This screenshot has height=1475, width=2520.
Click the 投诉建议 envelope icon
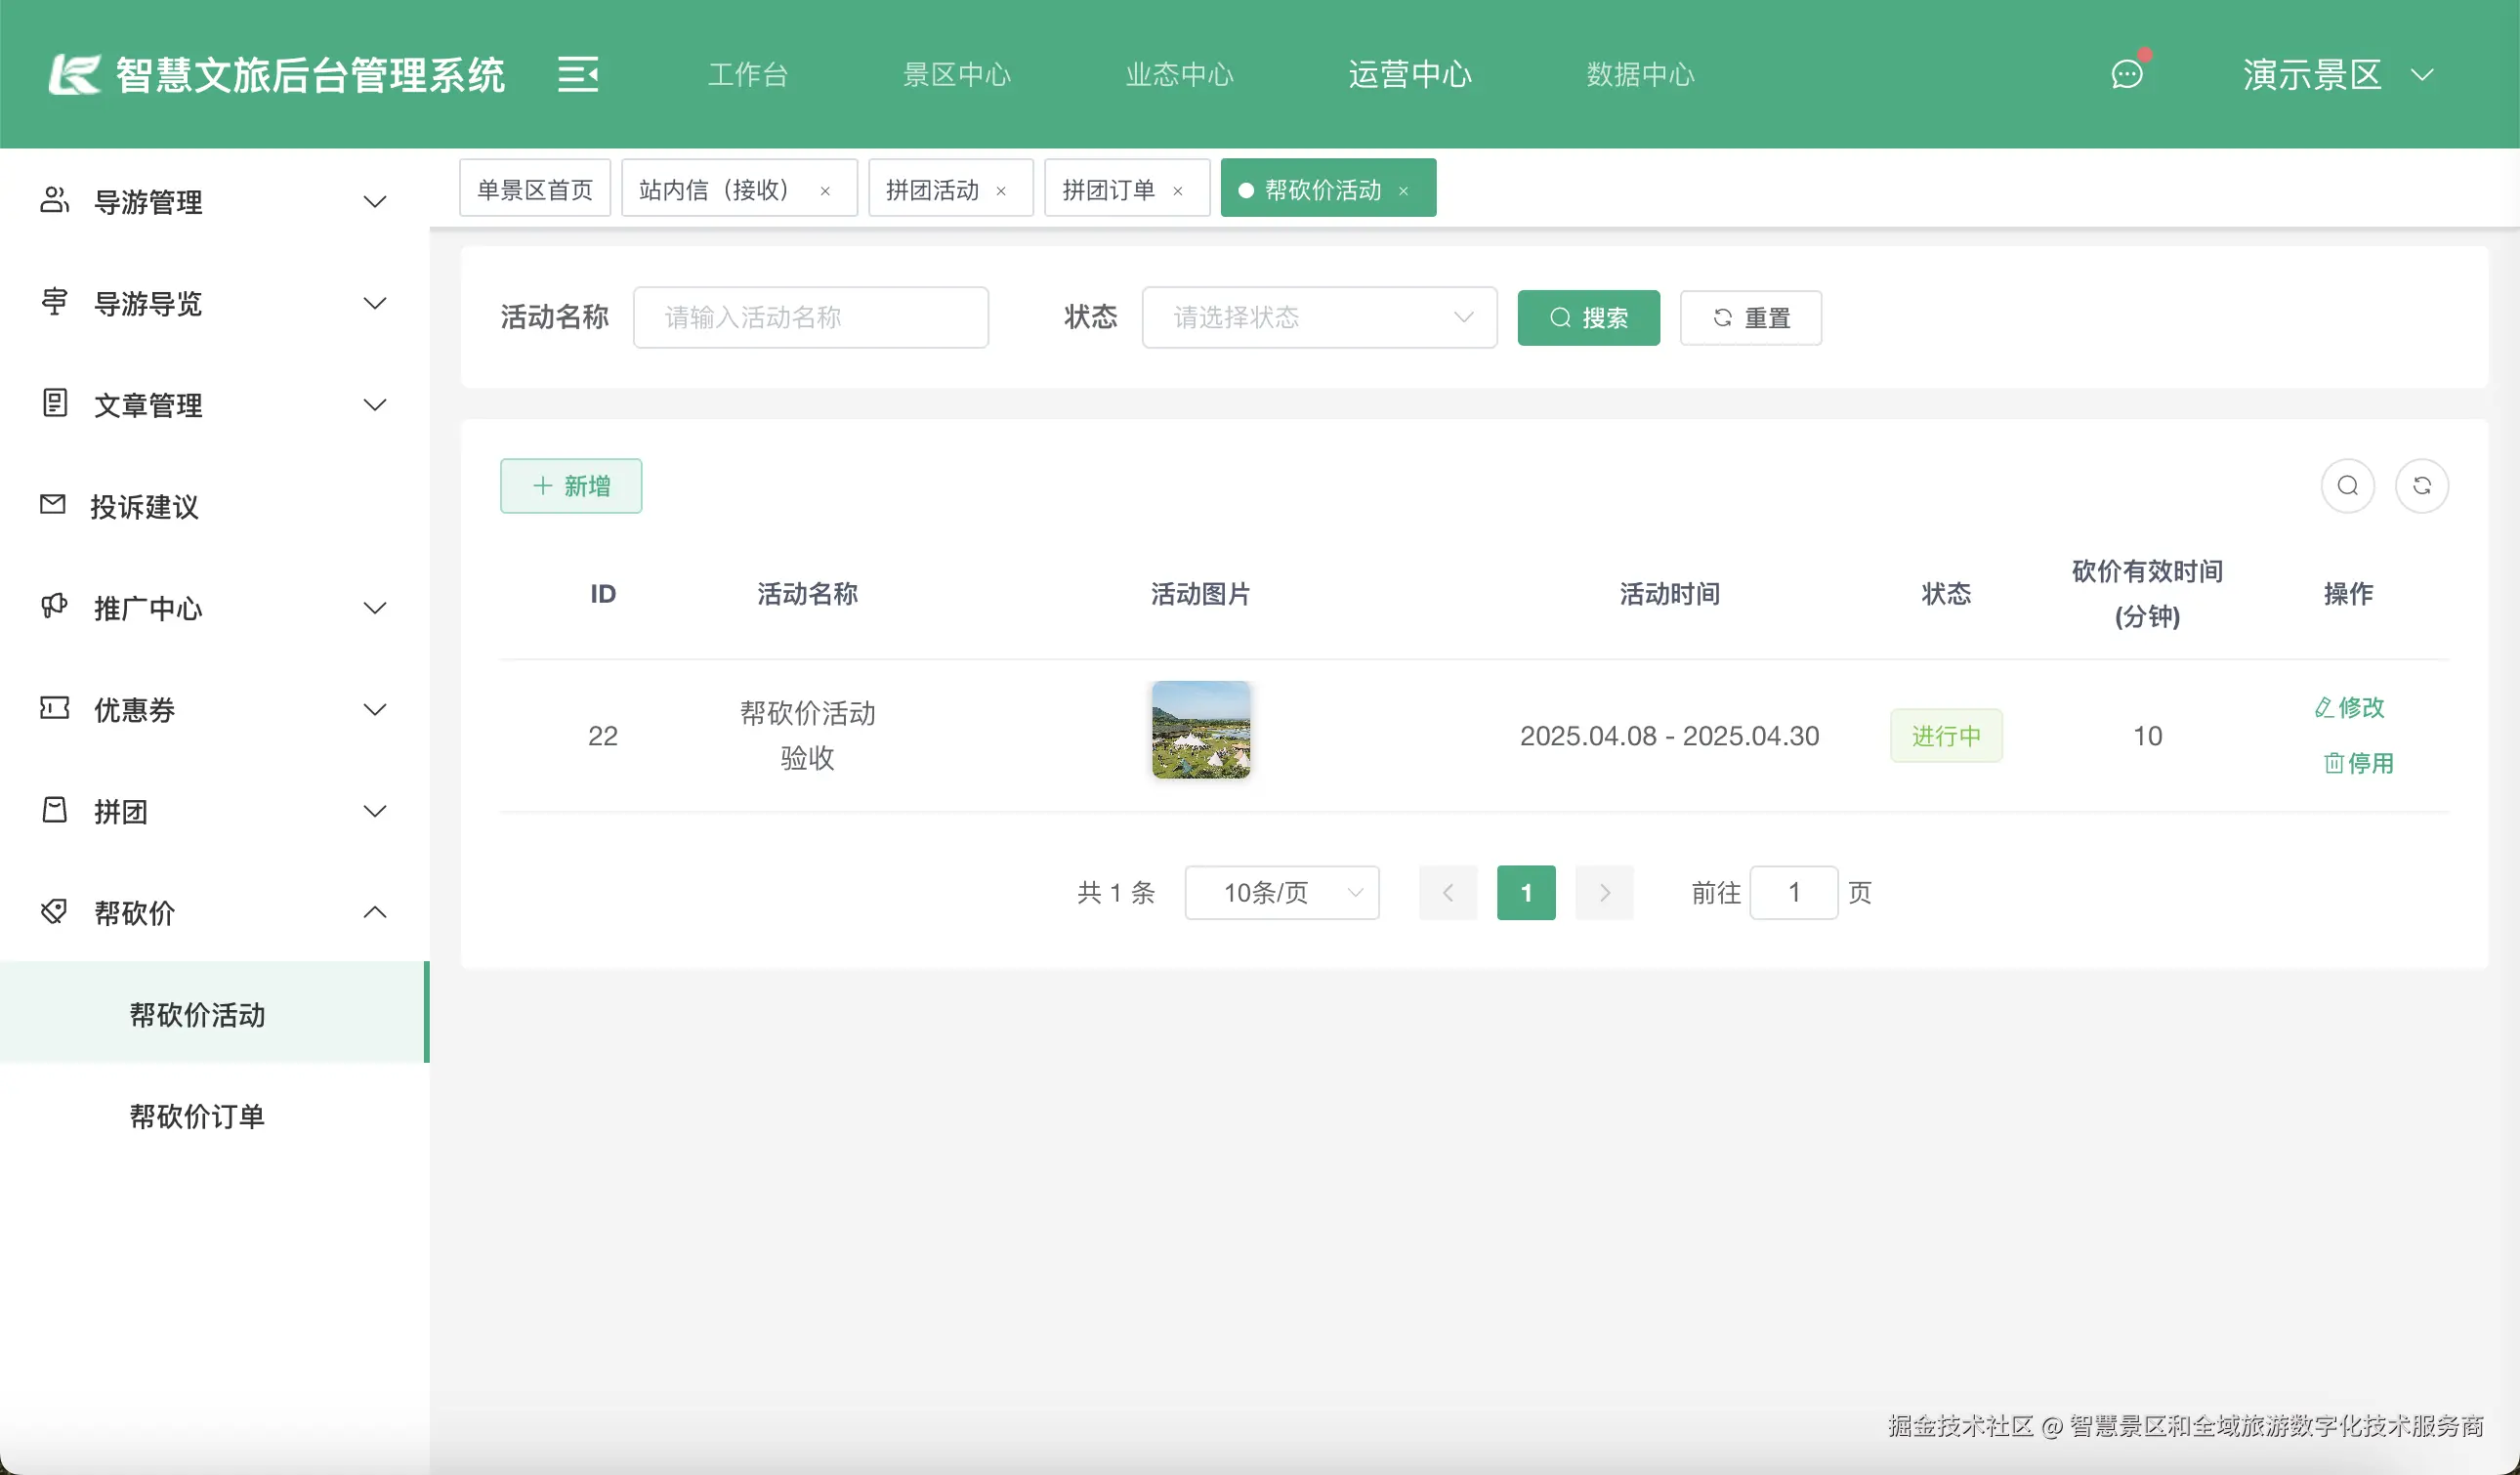(54, 505)
